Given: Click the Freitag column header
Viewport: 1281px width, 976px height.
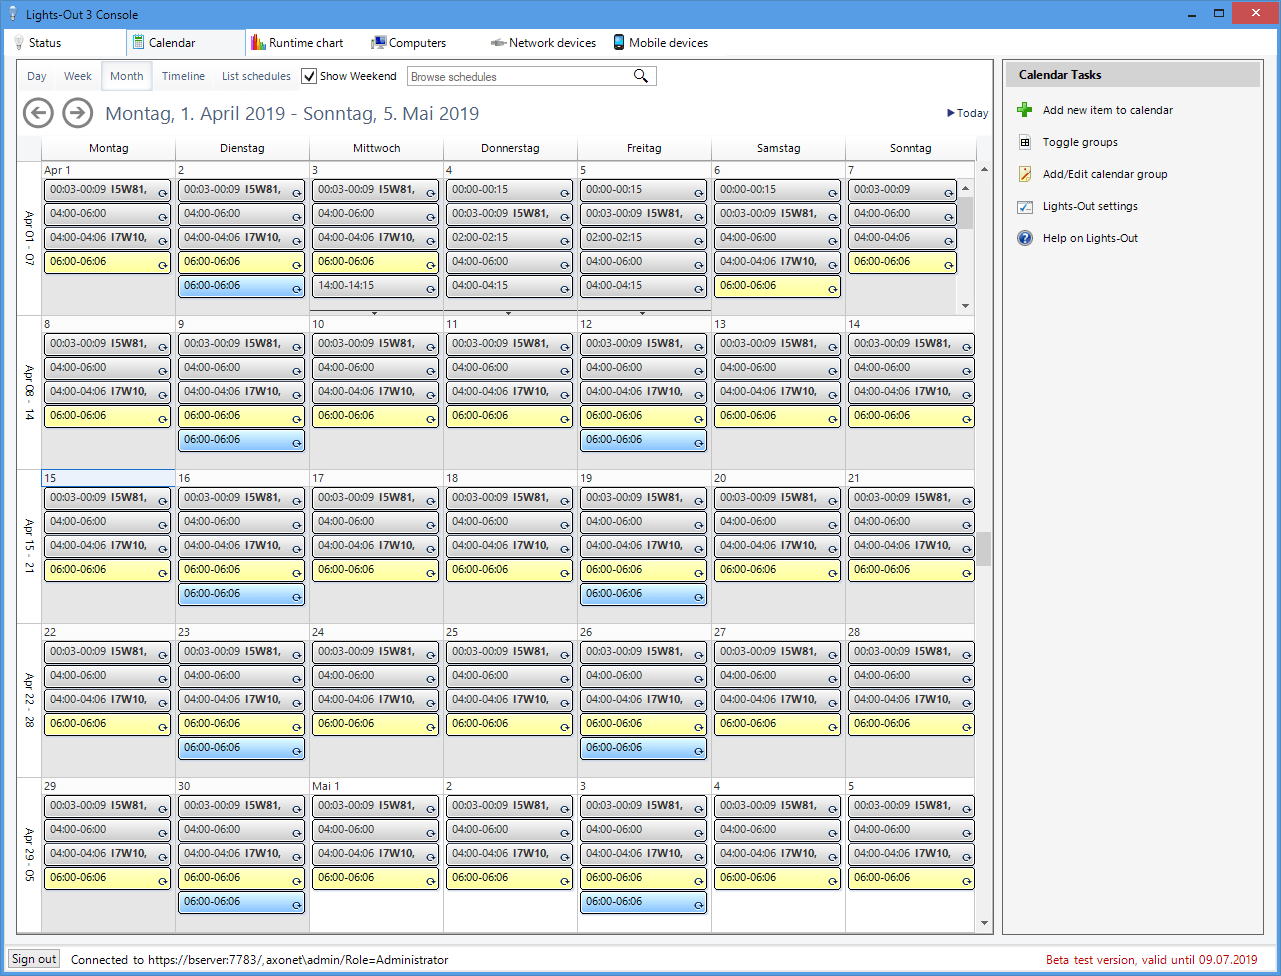Looking at the screenshot, I should click(645, 148).
